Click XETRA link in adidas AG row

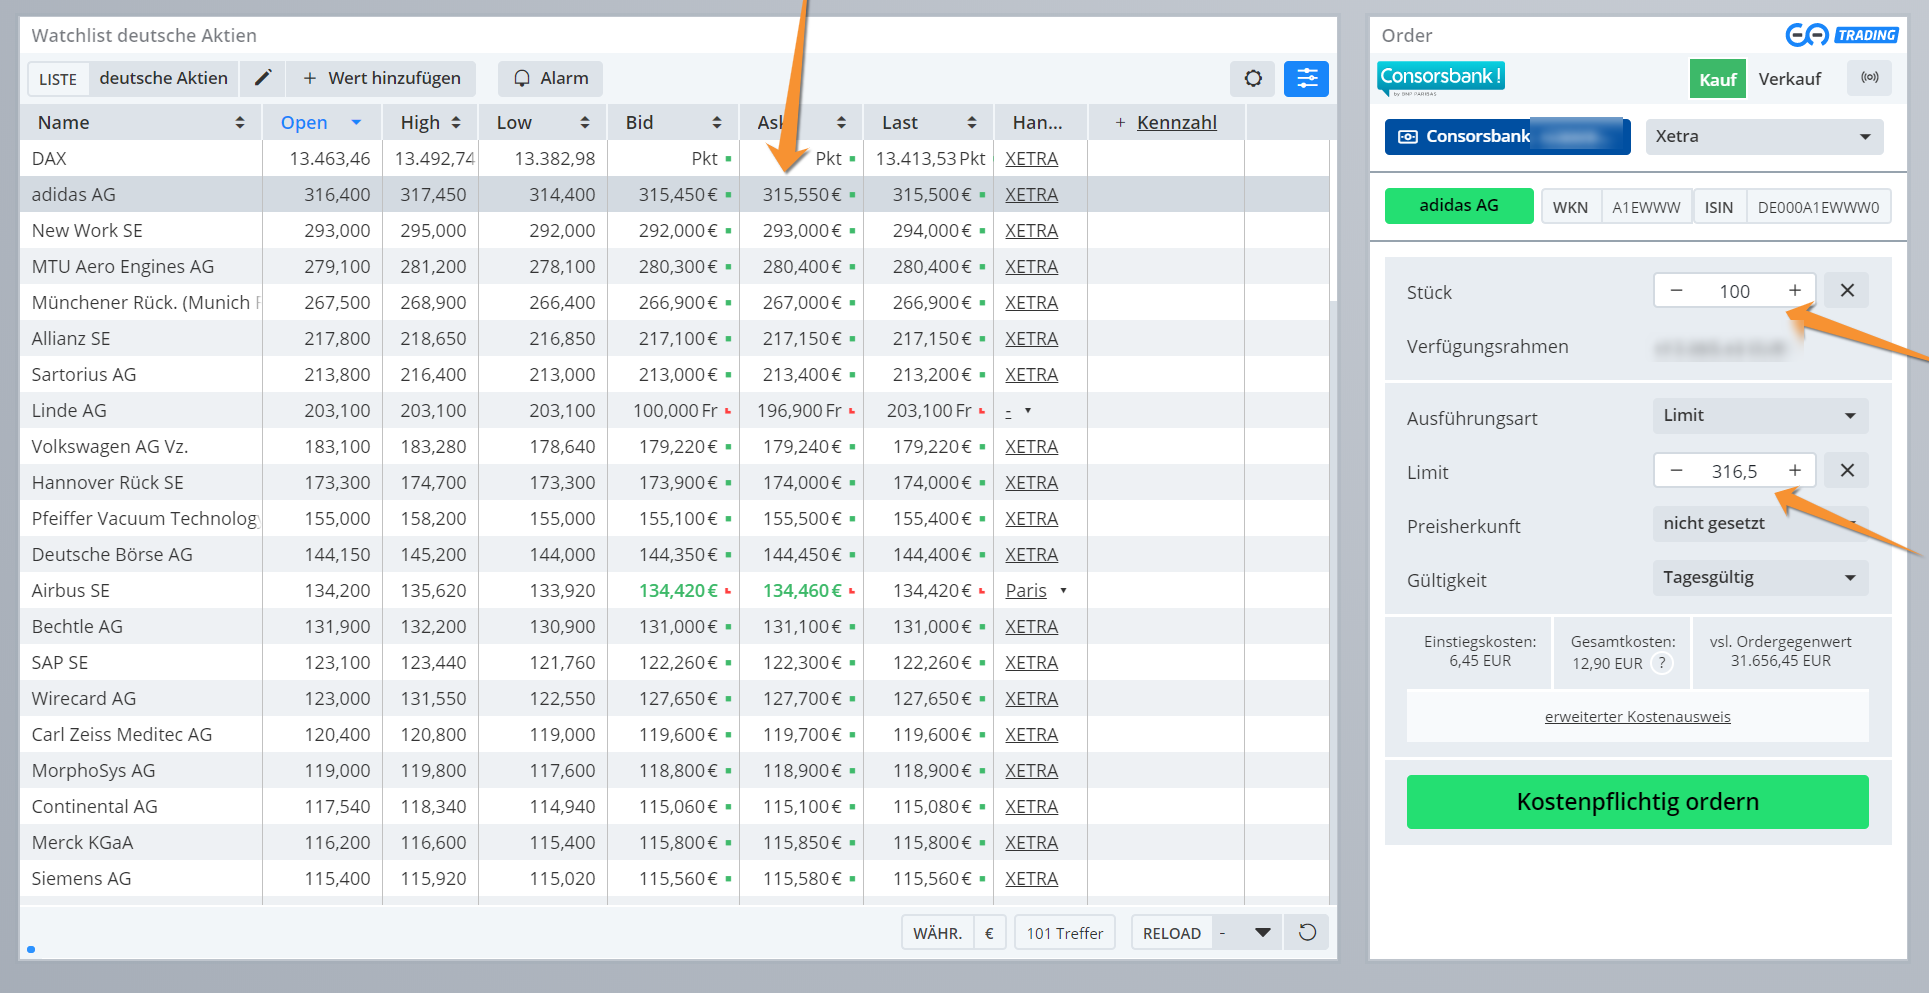(1031, 194)
